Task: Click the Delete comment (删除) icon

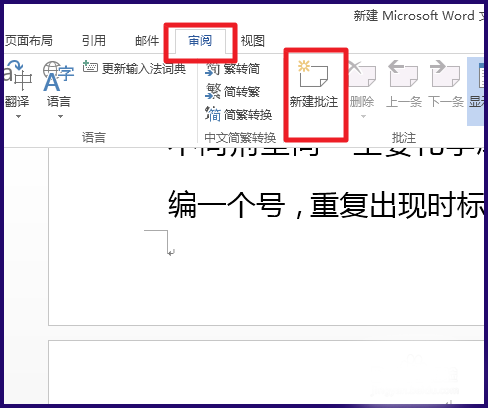Action: pyautogui.click(x=362, y=74)
